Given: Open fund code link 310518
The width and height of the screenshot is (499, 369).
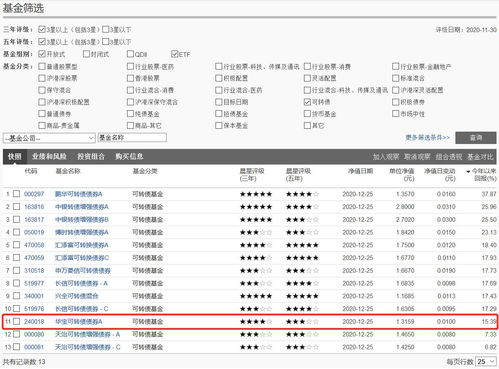Looking at the screenshot, I should pyautogui.click(x=34, y=270).
